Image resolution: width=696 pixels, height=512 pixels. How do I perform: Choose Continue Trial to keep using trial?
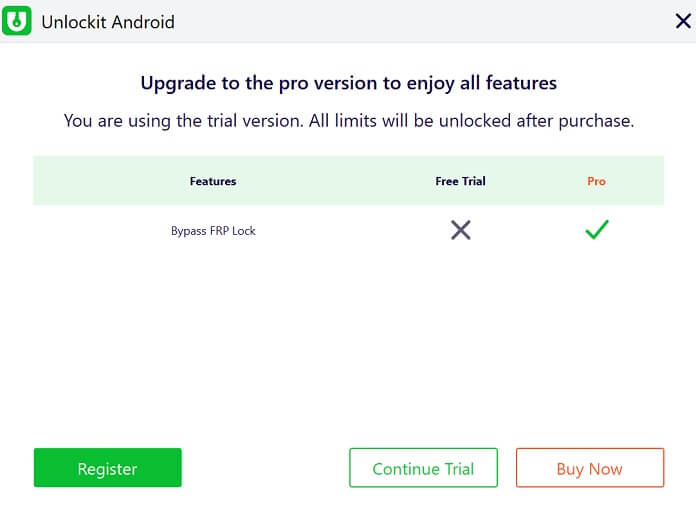[423, 468]
